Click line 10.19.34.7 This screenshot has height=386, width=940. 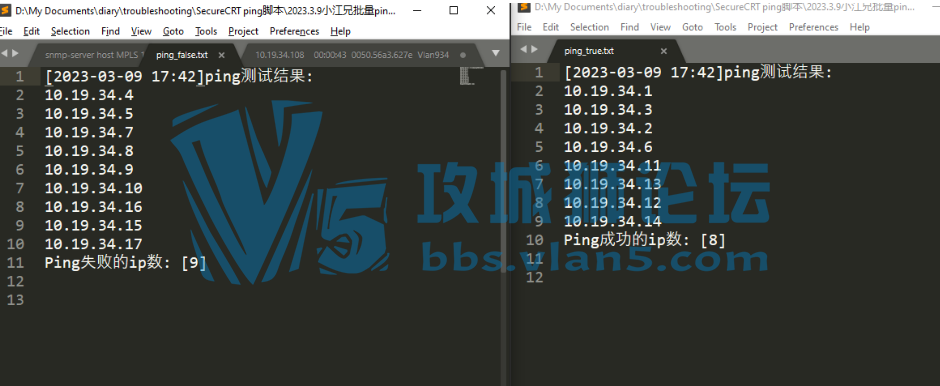click(89, 132)
